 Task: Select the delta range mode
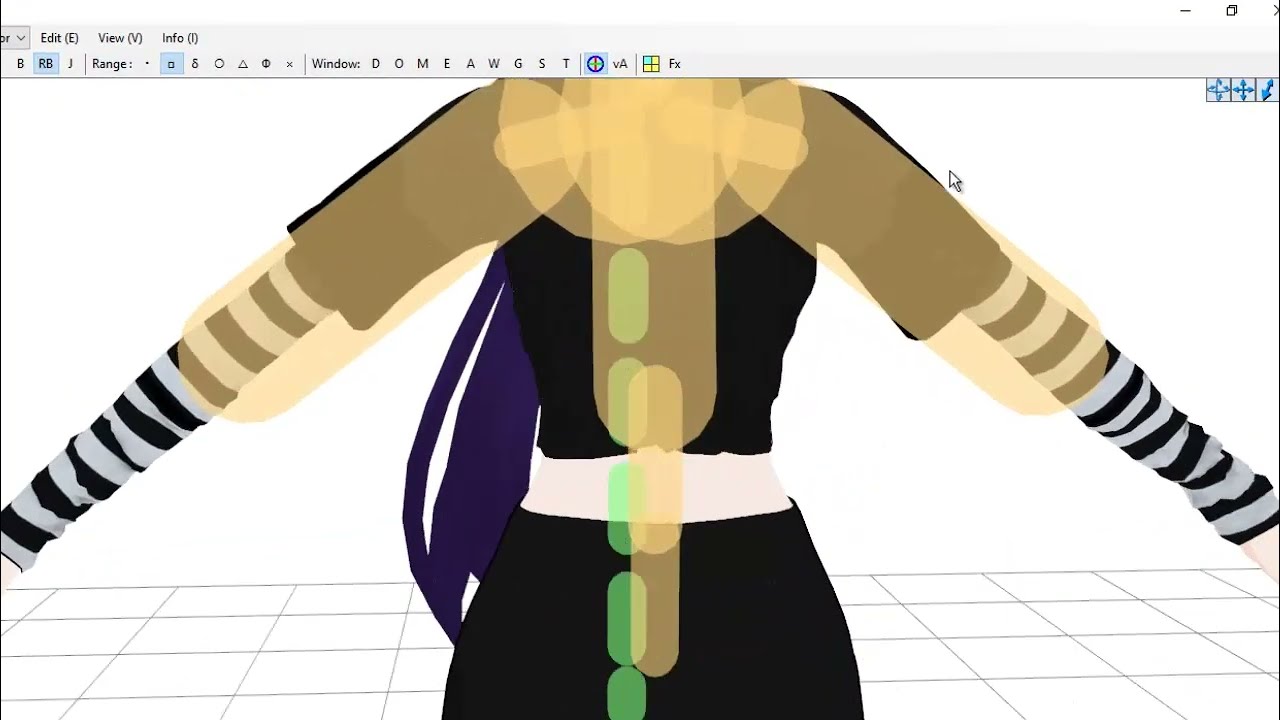[x=195, y=64]
